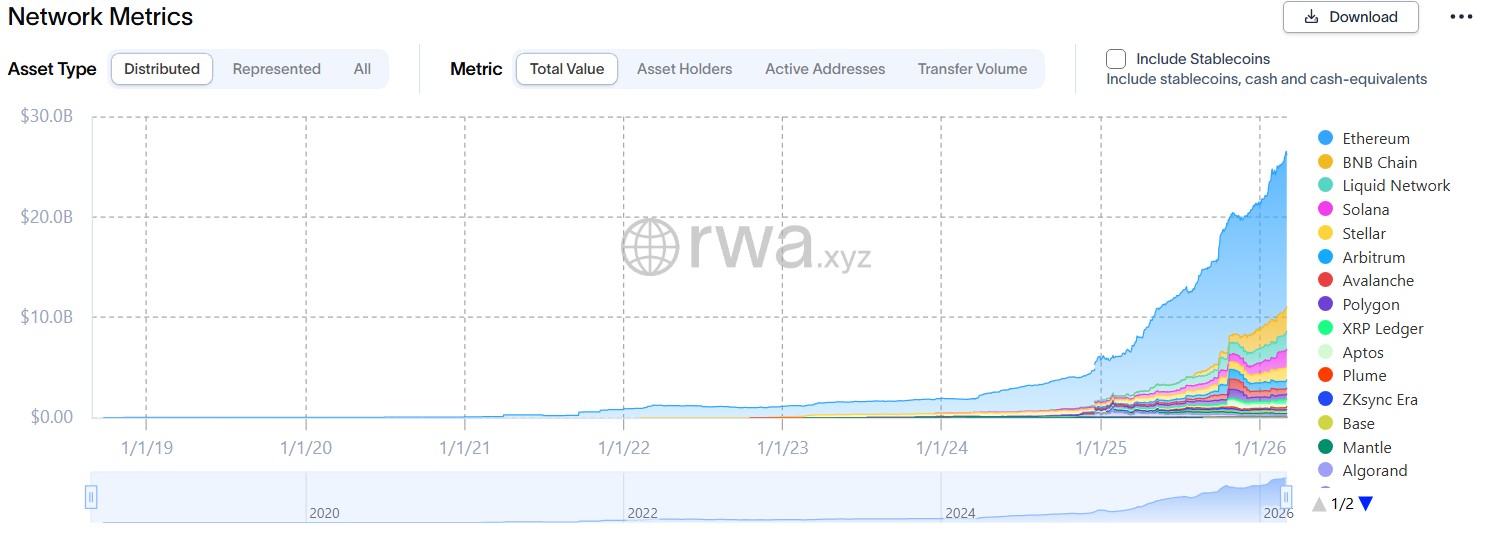Go to next legend page arrow
This screenshot has width=1485, height=546.
[1366, 504]
